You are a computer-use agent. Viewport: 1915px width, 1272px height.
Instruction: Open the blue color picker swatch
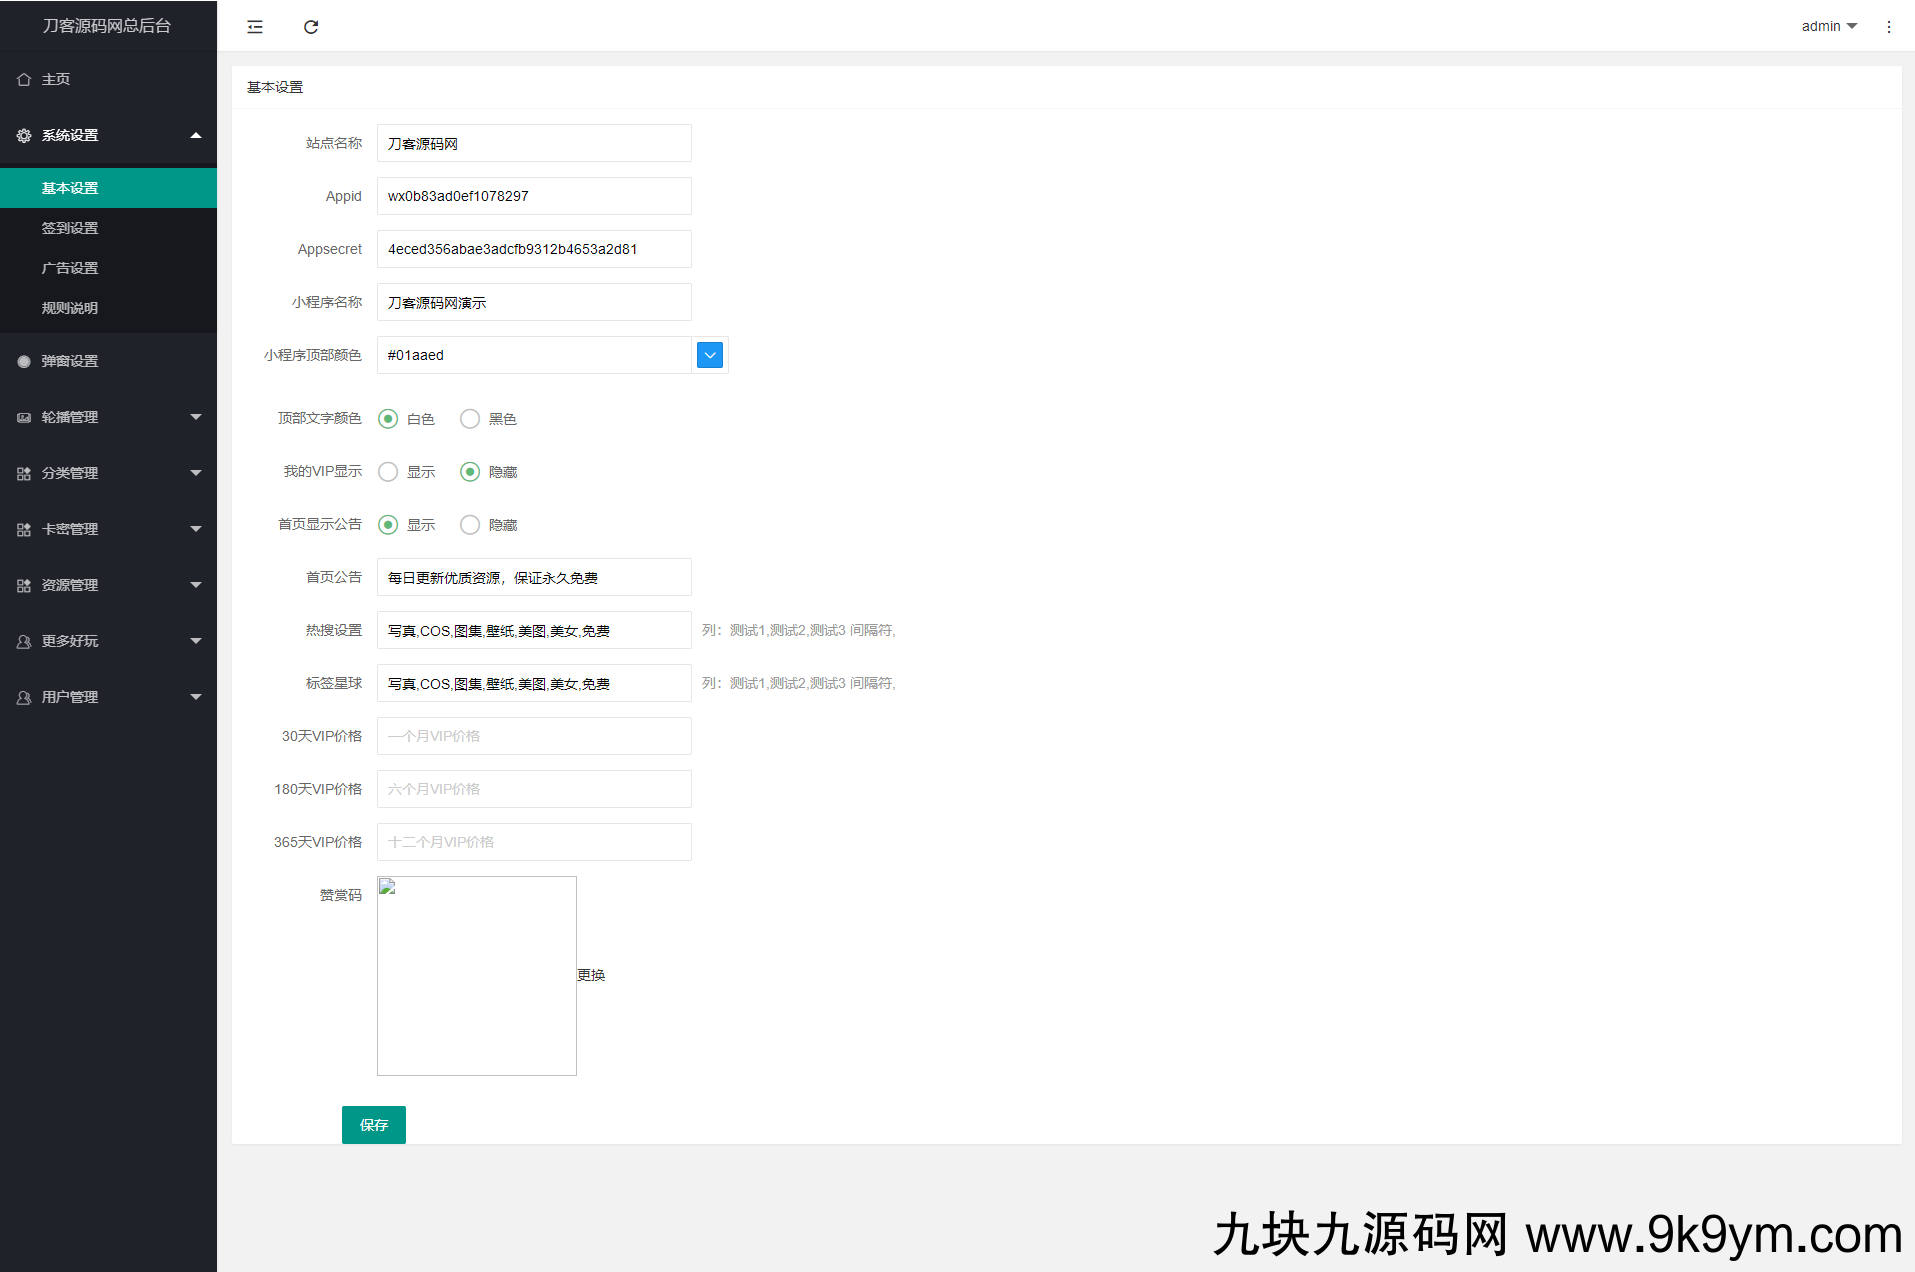710,355
